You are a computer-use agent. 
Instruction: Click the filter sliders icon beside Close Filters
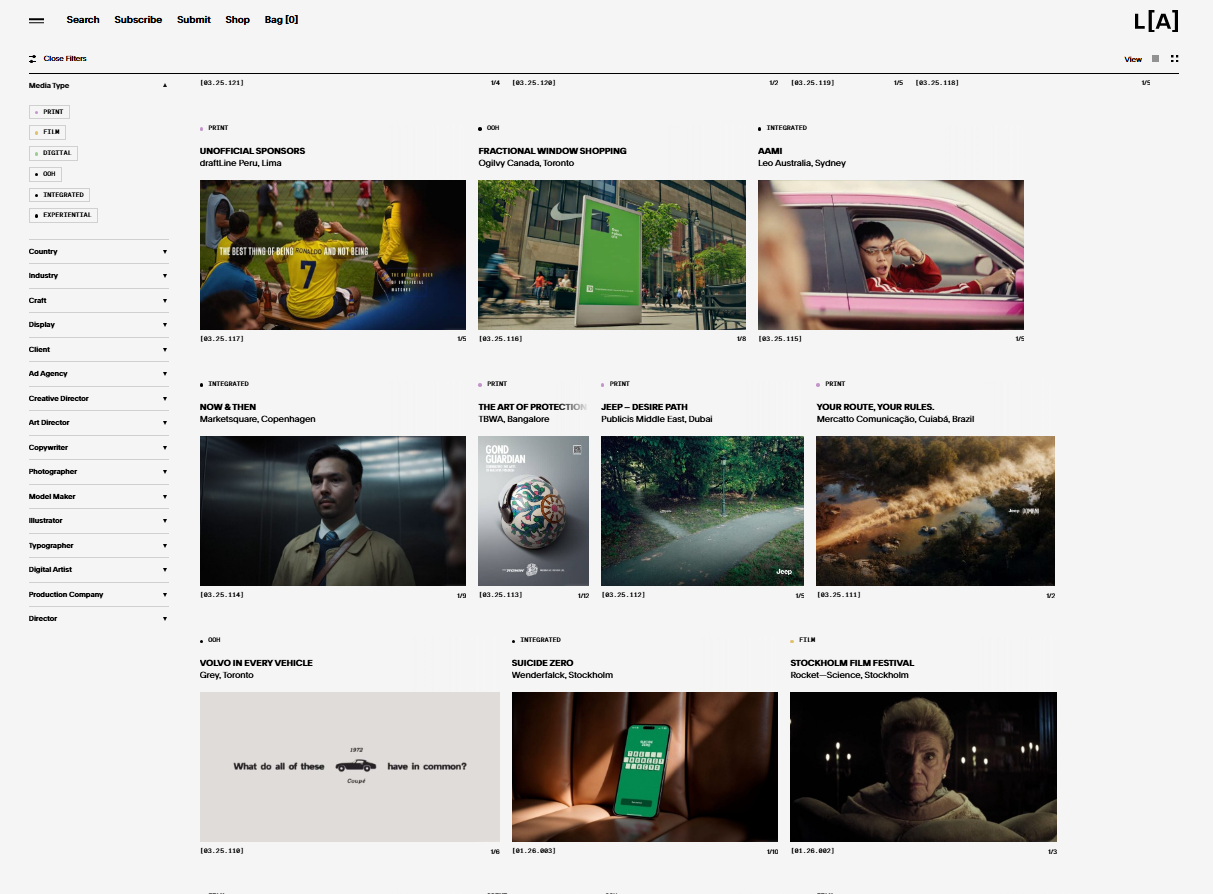pos(33,59)
